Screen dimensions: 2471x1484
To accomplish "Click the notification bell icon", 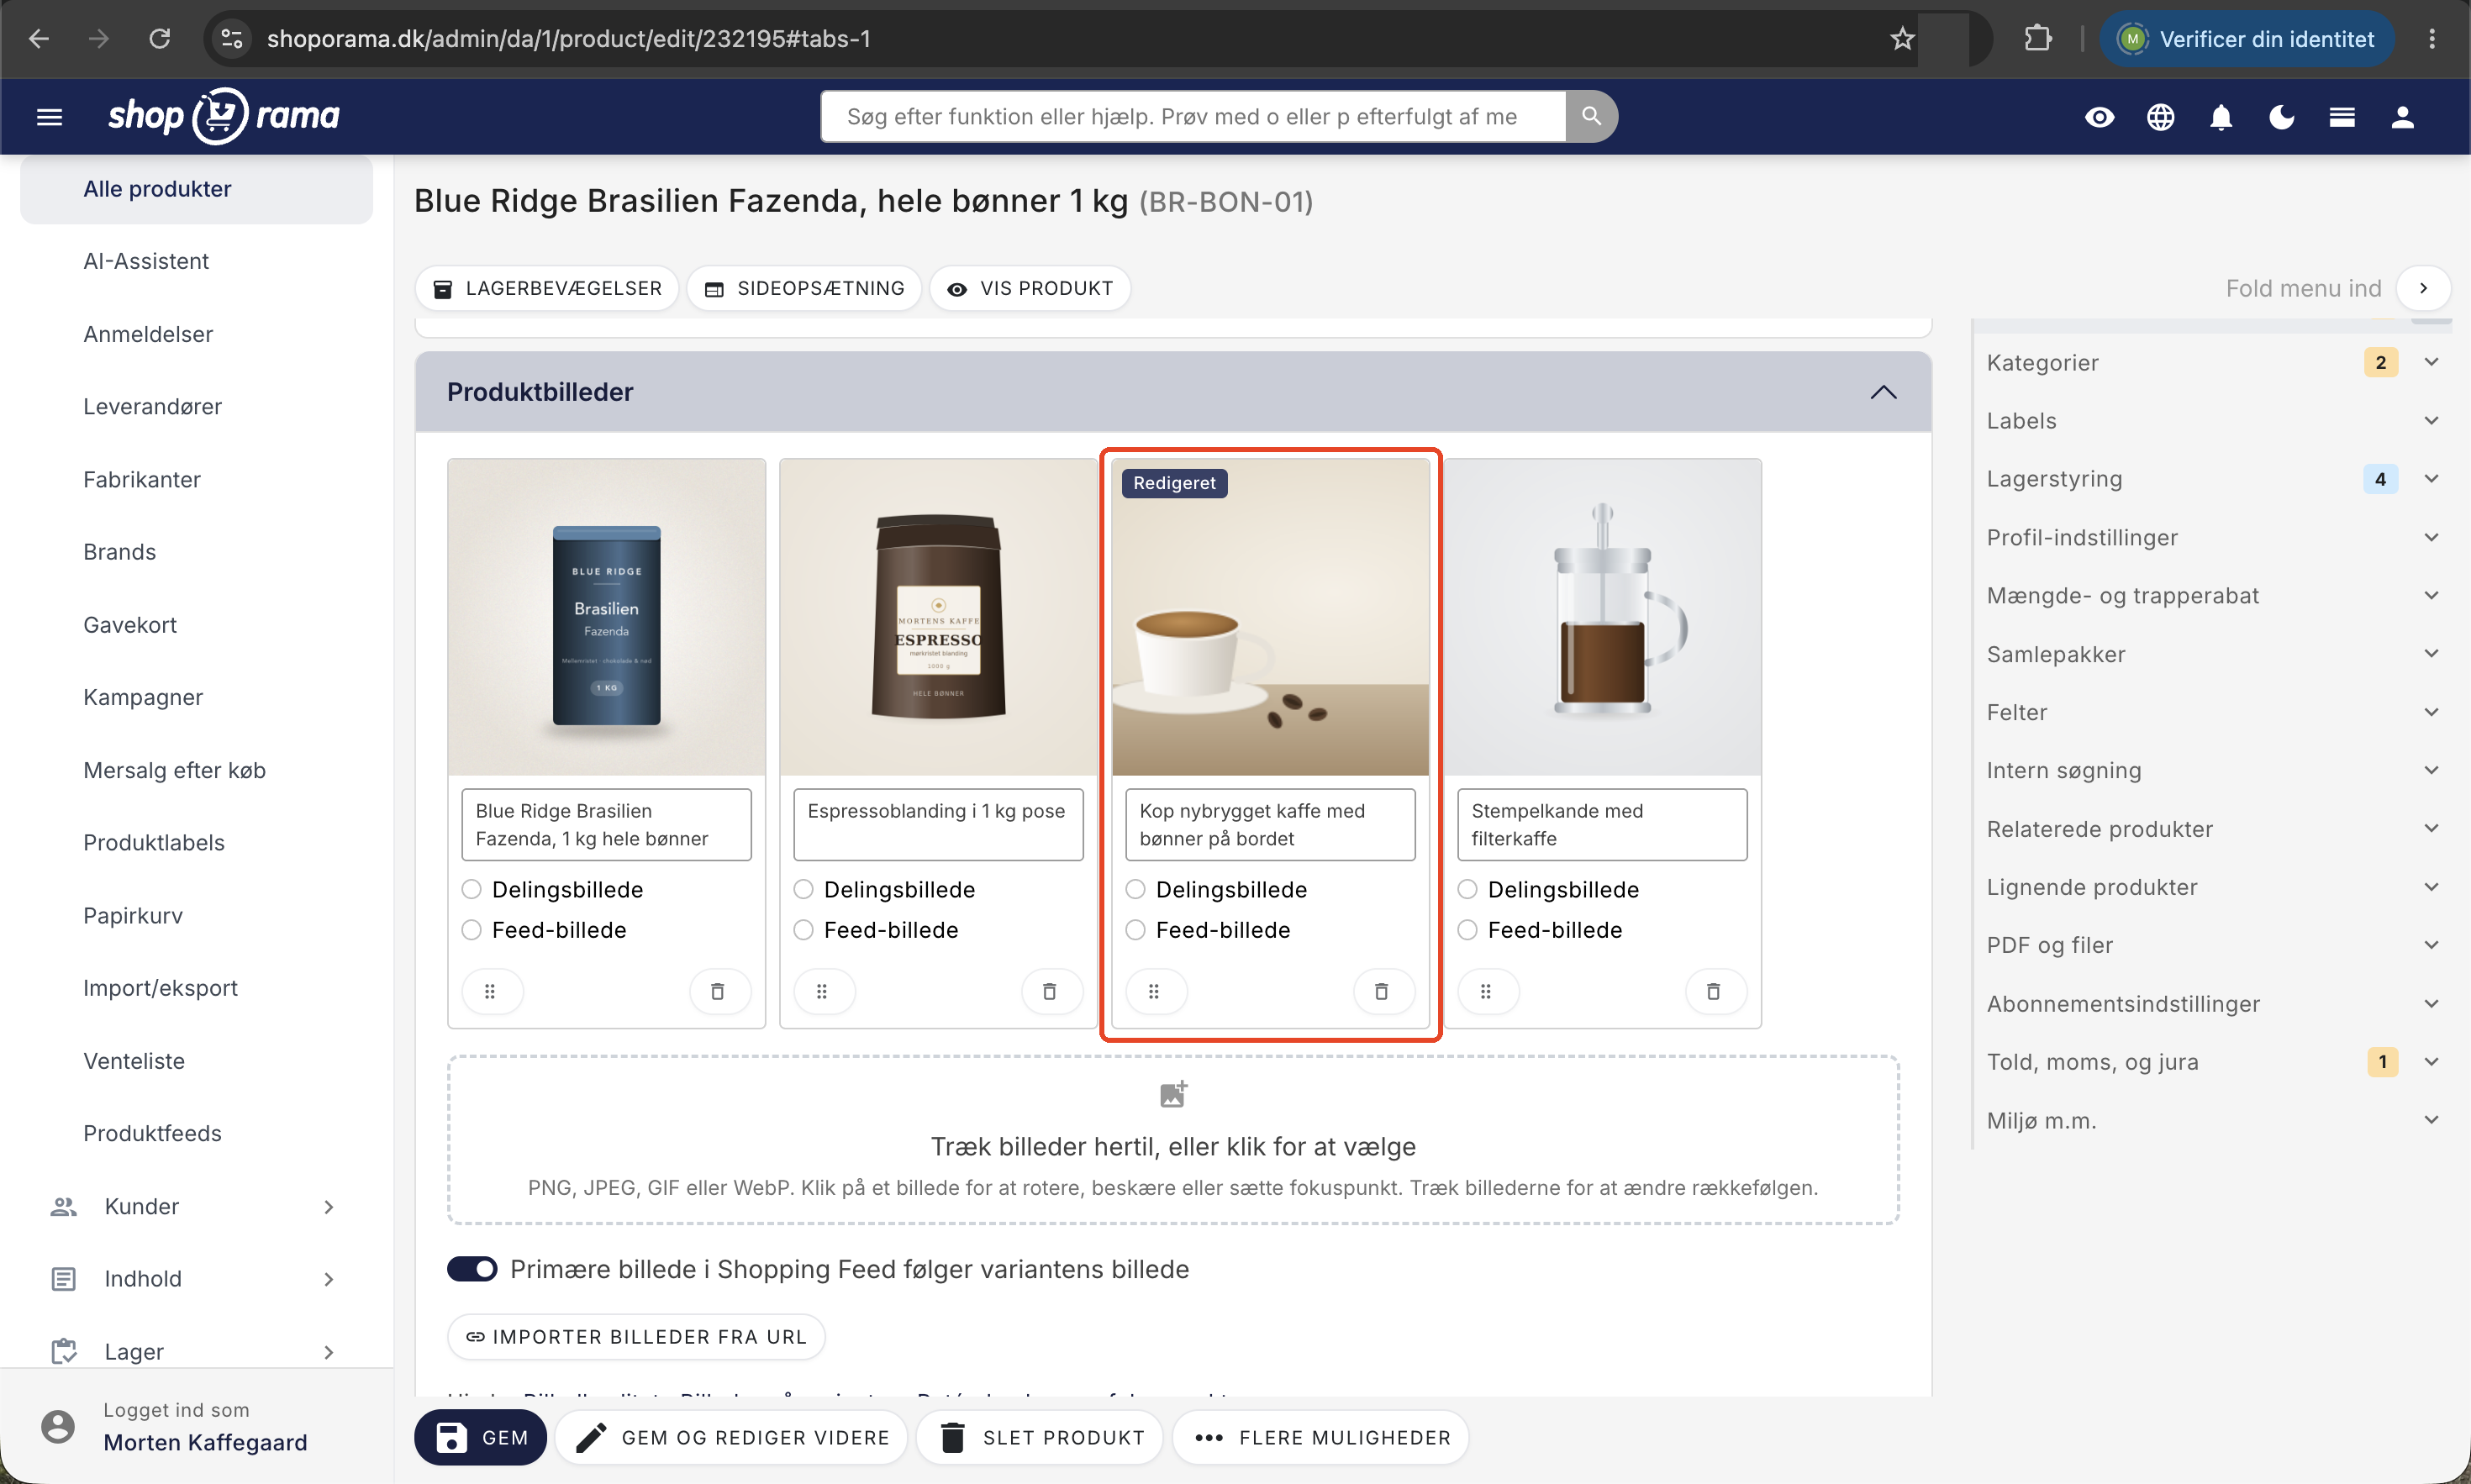I will [2221, 117].
